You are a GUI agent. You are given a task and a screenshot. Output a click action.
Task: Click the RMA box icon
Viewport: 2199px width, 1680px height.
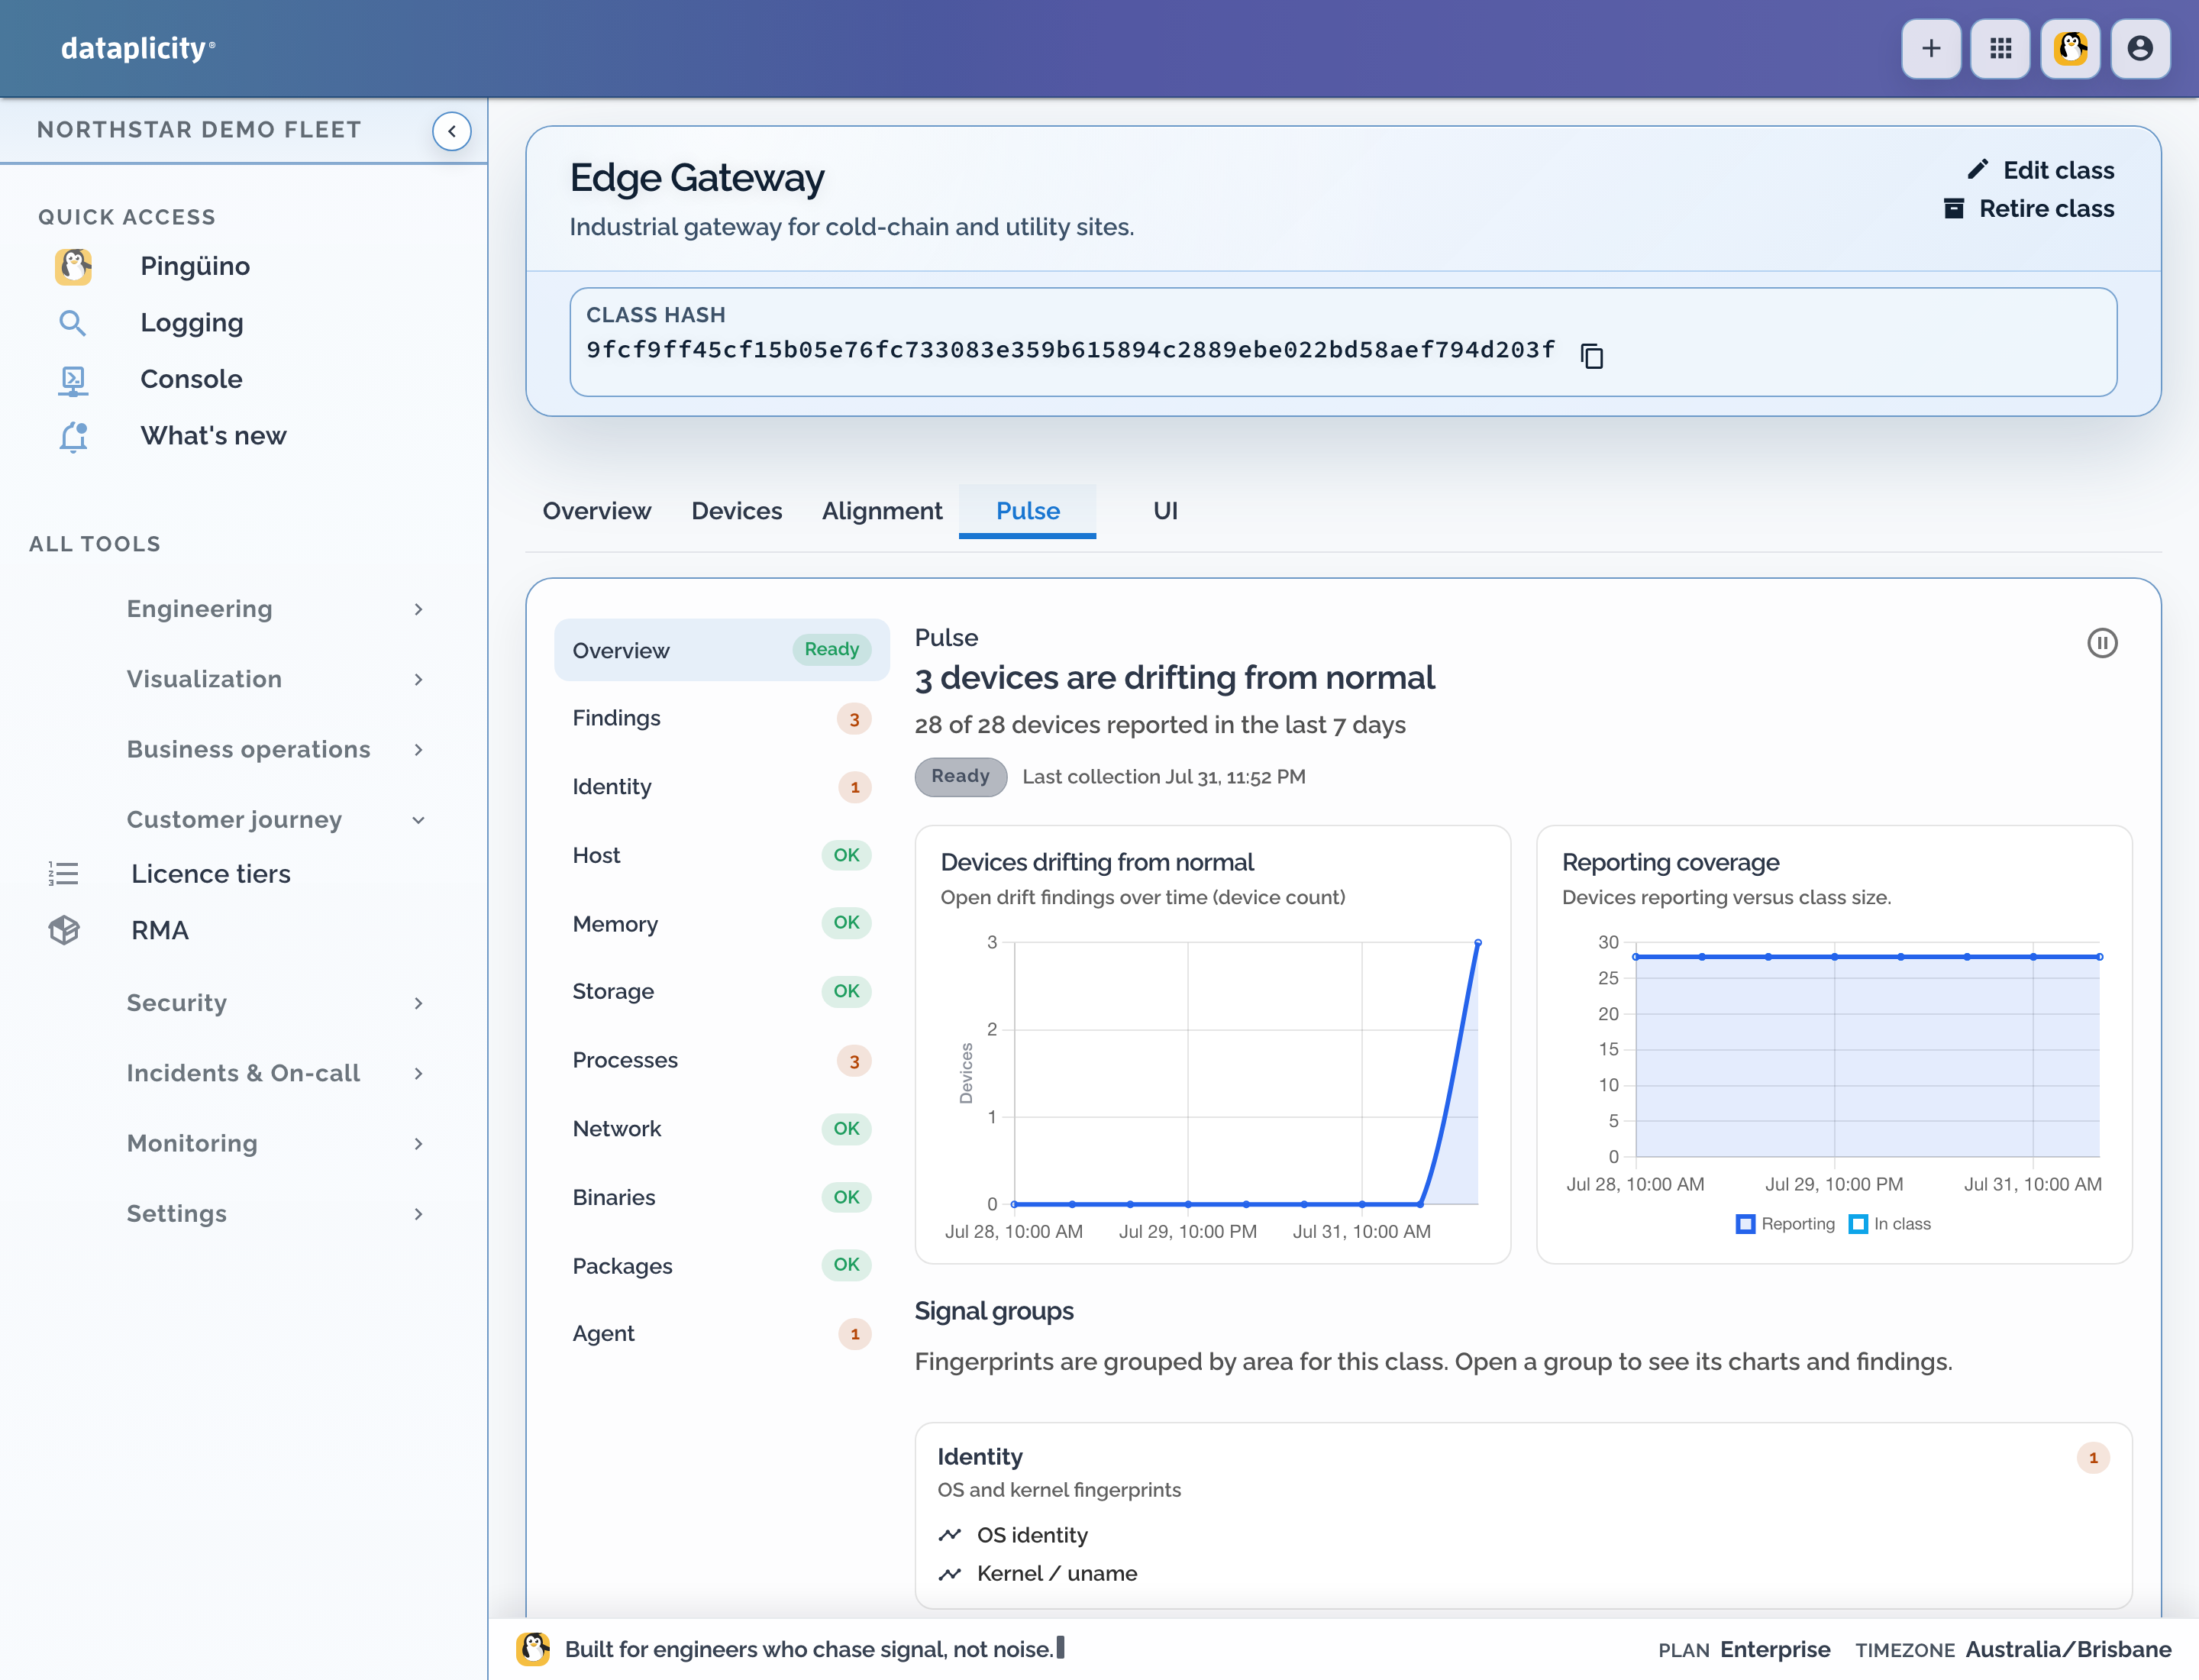63,930
